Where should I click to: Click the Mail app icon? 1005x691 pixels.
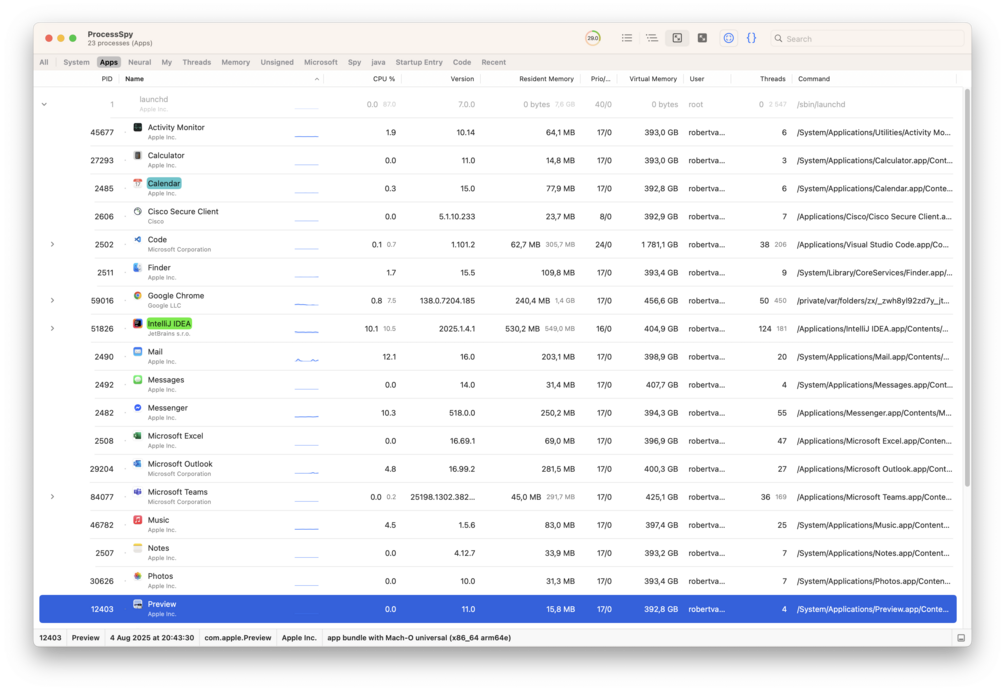pyautogui.click(x=137, y=352)
